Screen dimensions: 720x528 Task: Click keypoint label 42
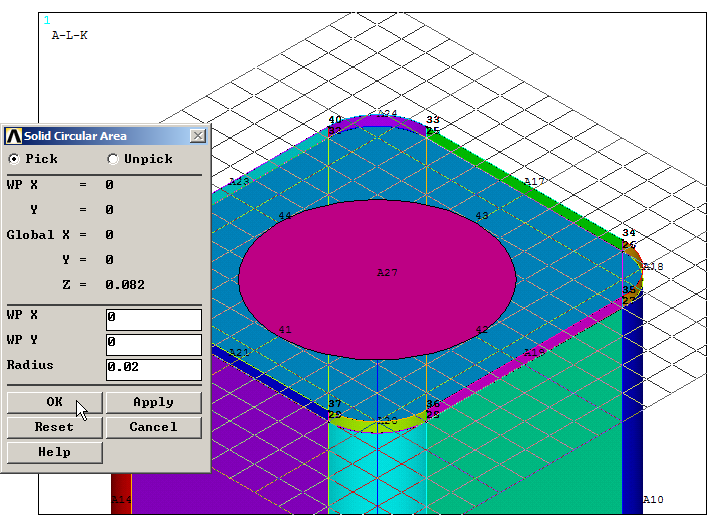pos(482,329)
